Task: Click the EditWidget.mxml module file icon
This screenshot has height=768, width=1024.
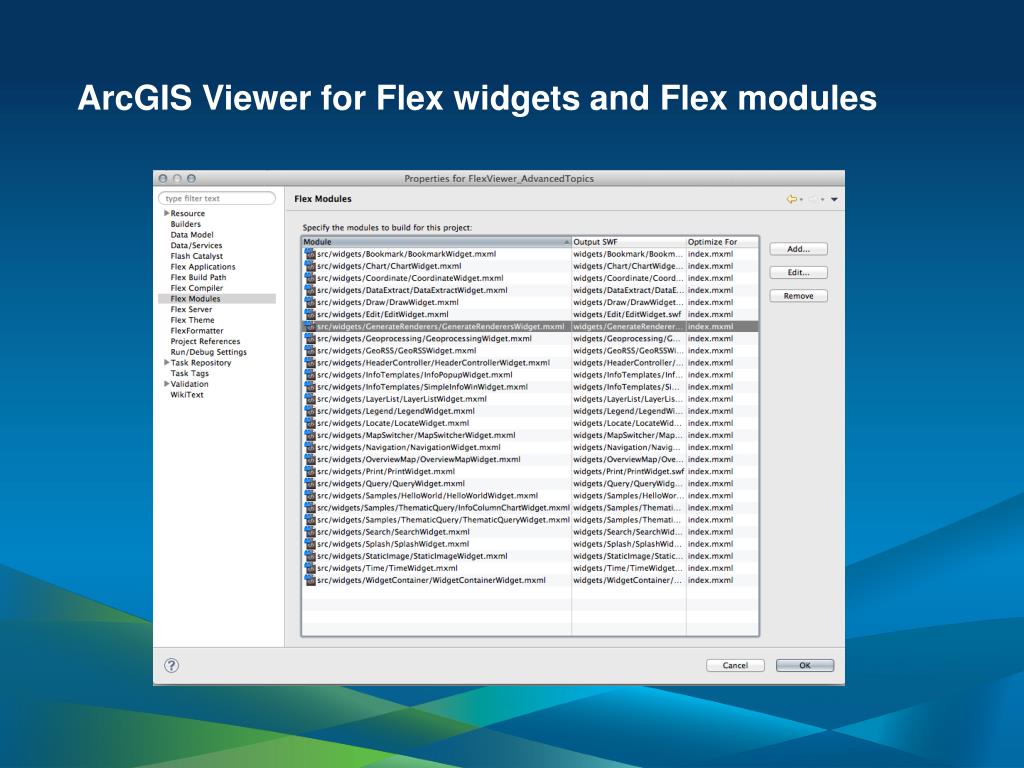Action: pyautogui.click(x=310, y=314)
